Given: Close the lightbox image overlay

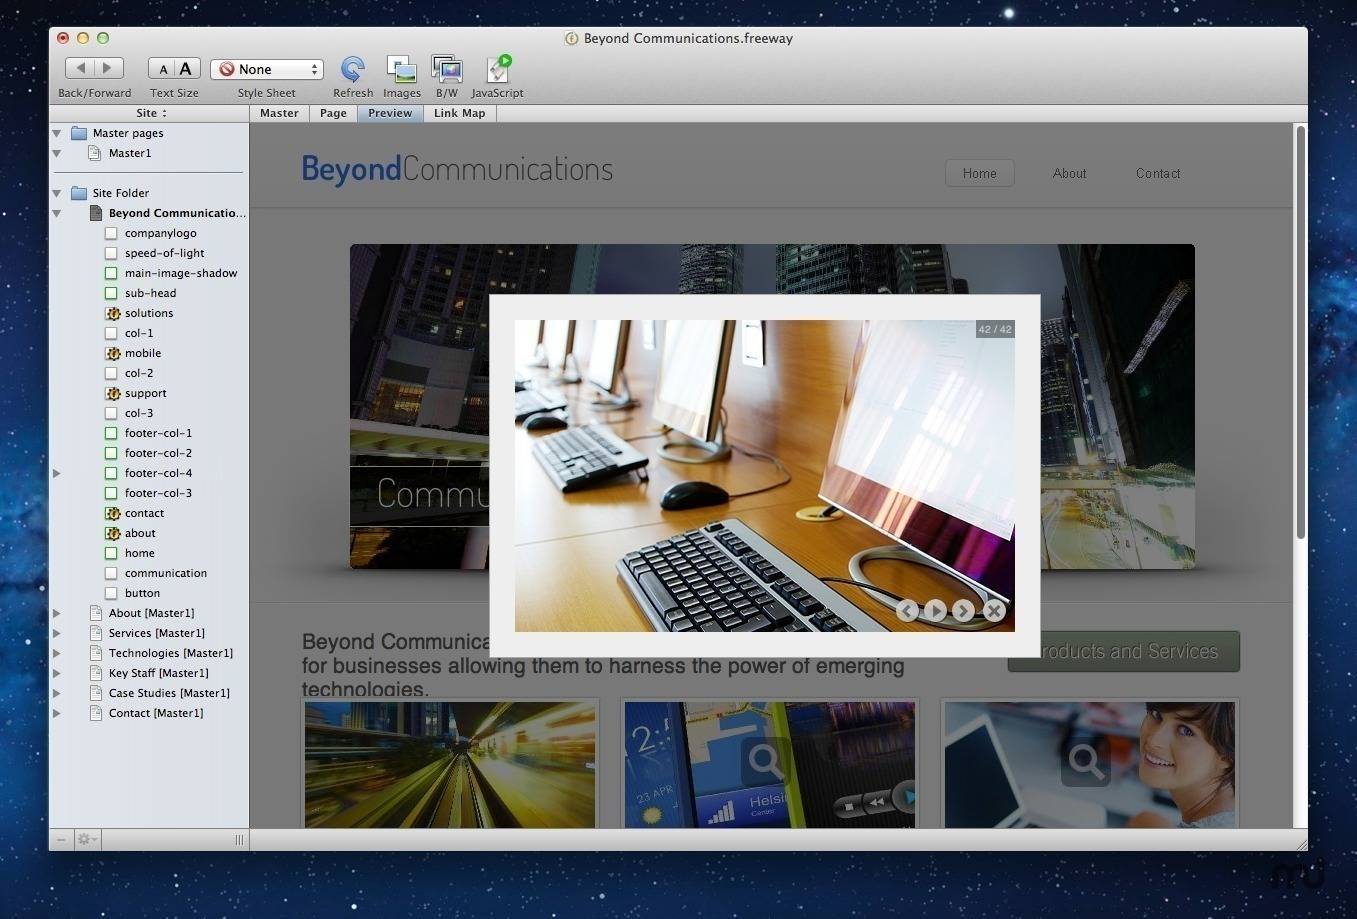Looking at the screenshot, I should coord(993,610).
